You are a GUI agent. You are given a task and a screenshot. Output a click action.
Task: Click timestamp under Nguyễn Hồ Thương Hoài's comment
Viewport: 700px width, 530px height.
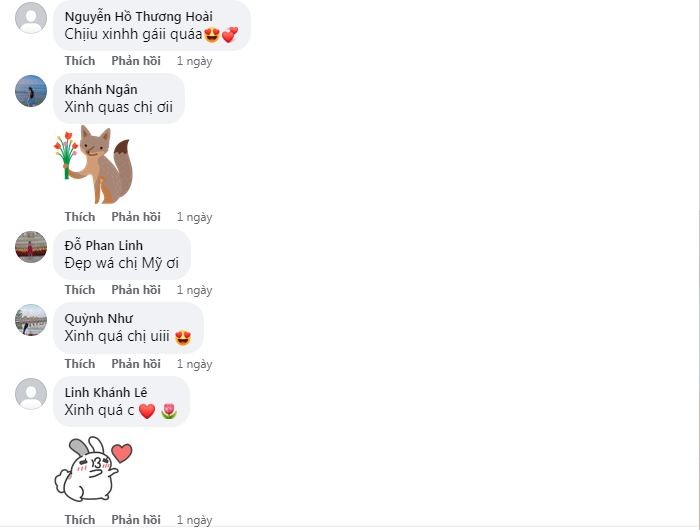click(x=194, y=61)
